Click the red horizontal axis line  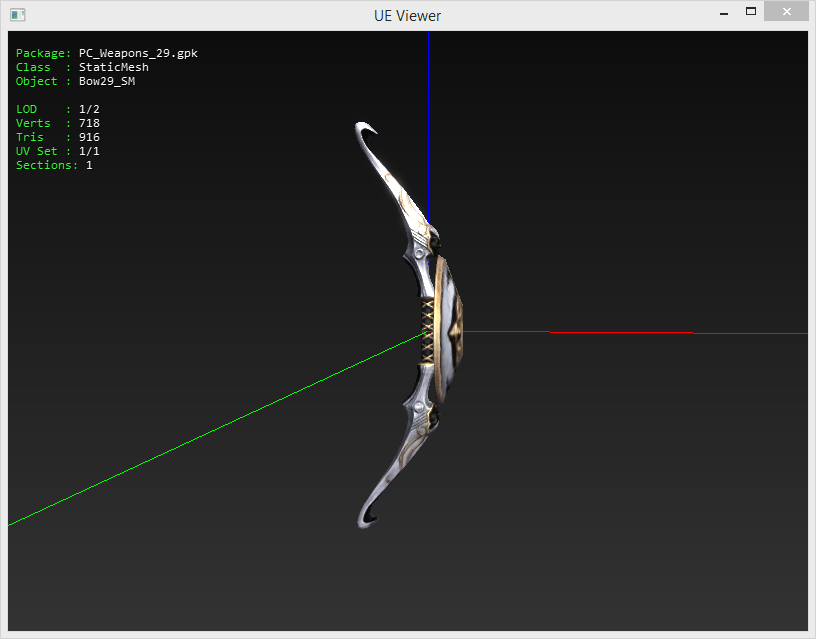click(620, 332)
